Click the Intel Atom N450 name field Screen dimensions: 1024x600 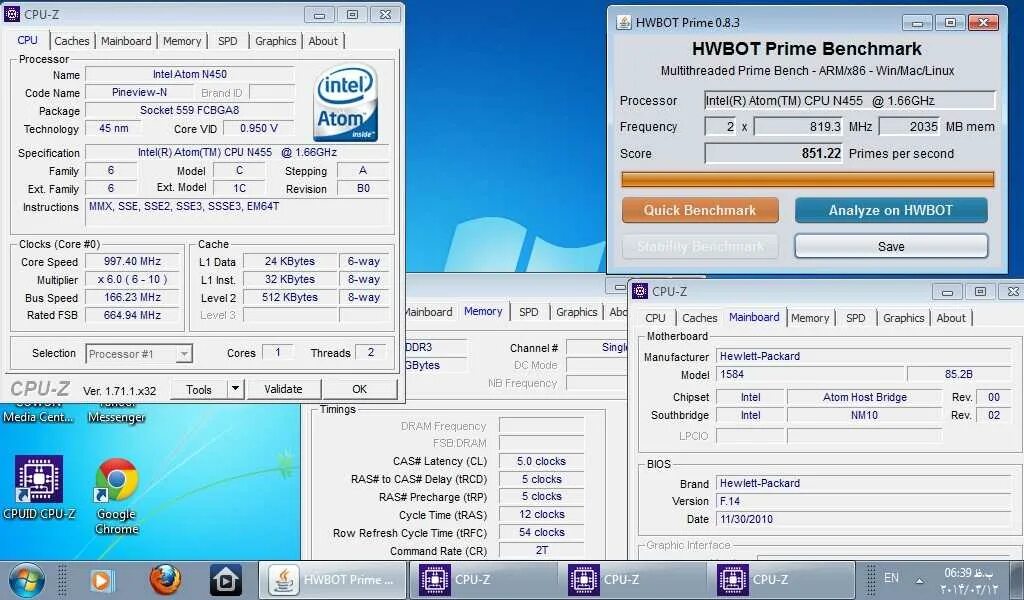click(x=190, y=74)
